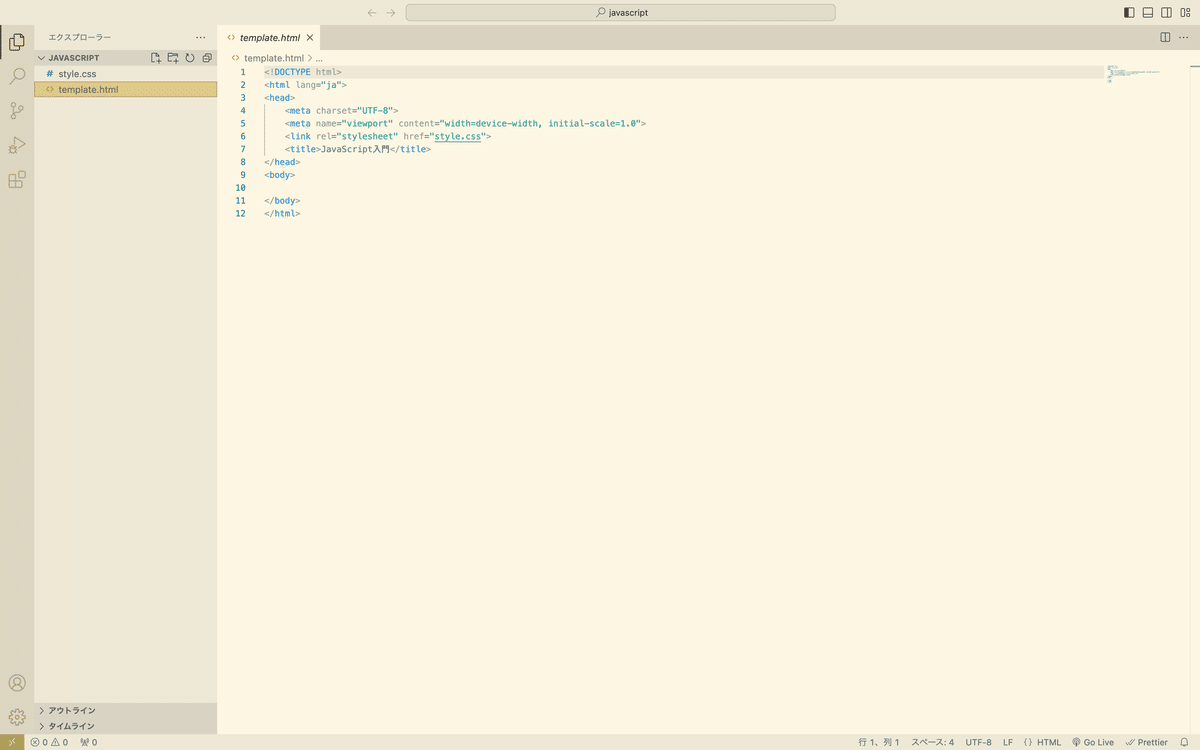This screenshot has height=750, width=1200.
Task: Change indentation via スペース: 4
Action: coord(932,742)
